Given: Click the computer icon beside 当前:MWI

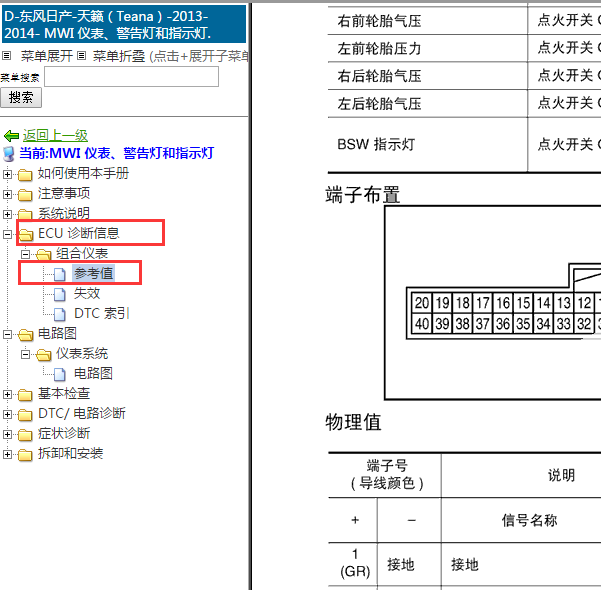Looking at the screenshot, I should click(8, 154).
